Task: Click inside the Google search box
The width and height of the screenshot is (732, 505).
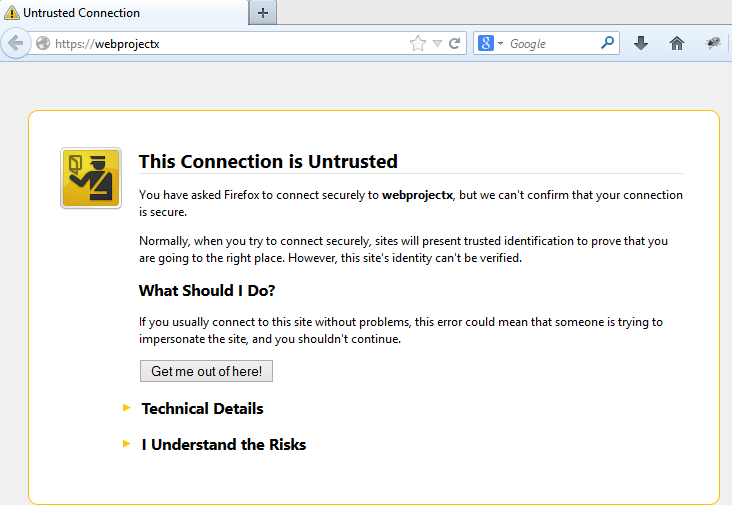Action: 550,43
